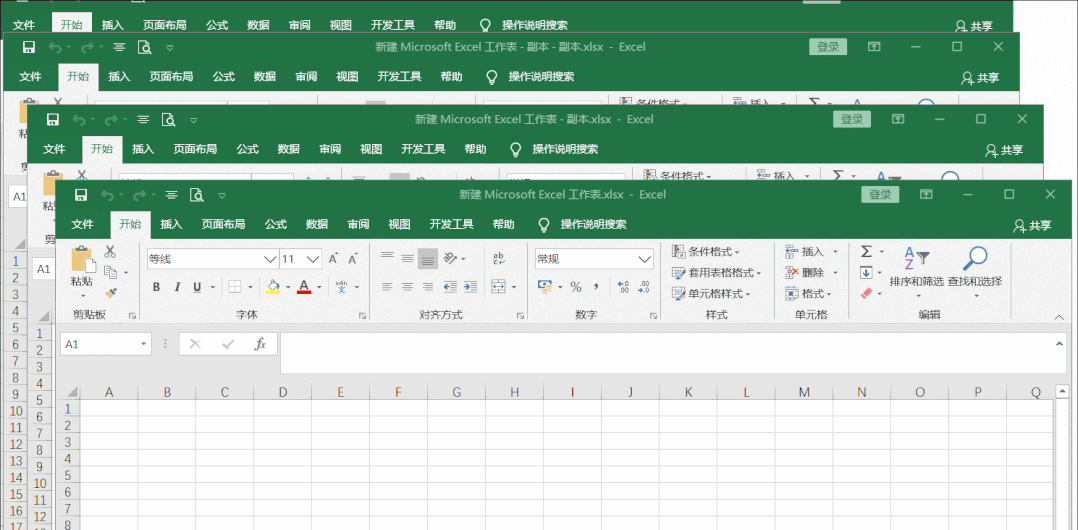1078x530 pixels.
Task: Click the Fill down arrow icon
Action: (866, 273)
